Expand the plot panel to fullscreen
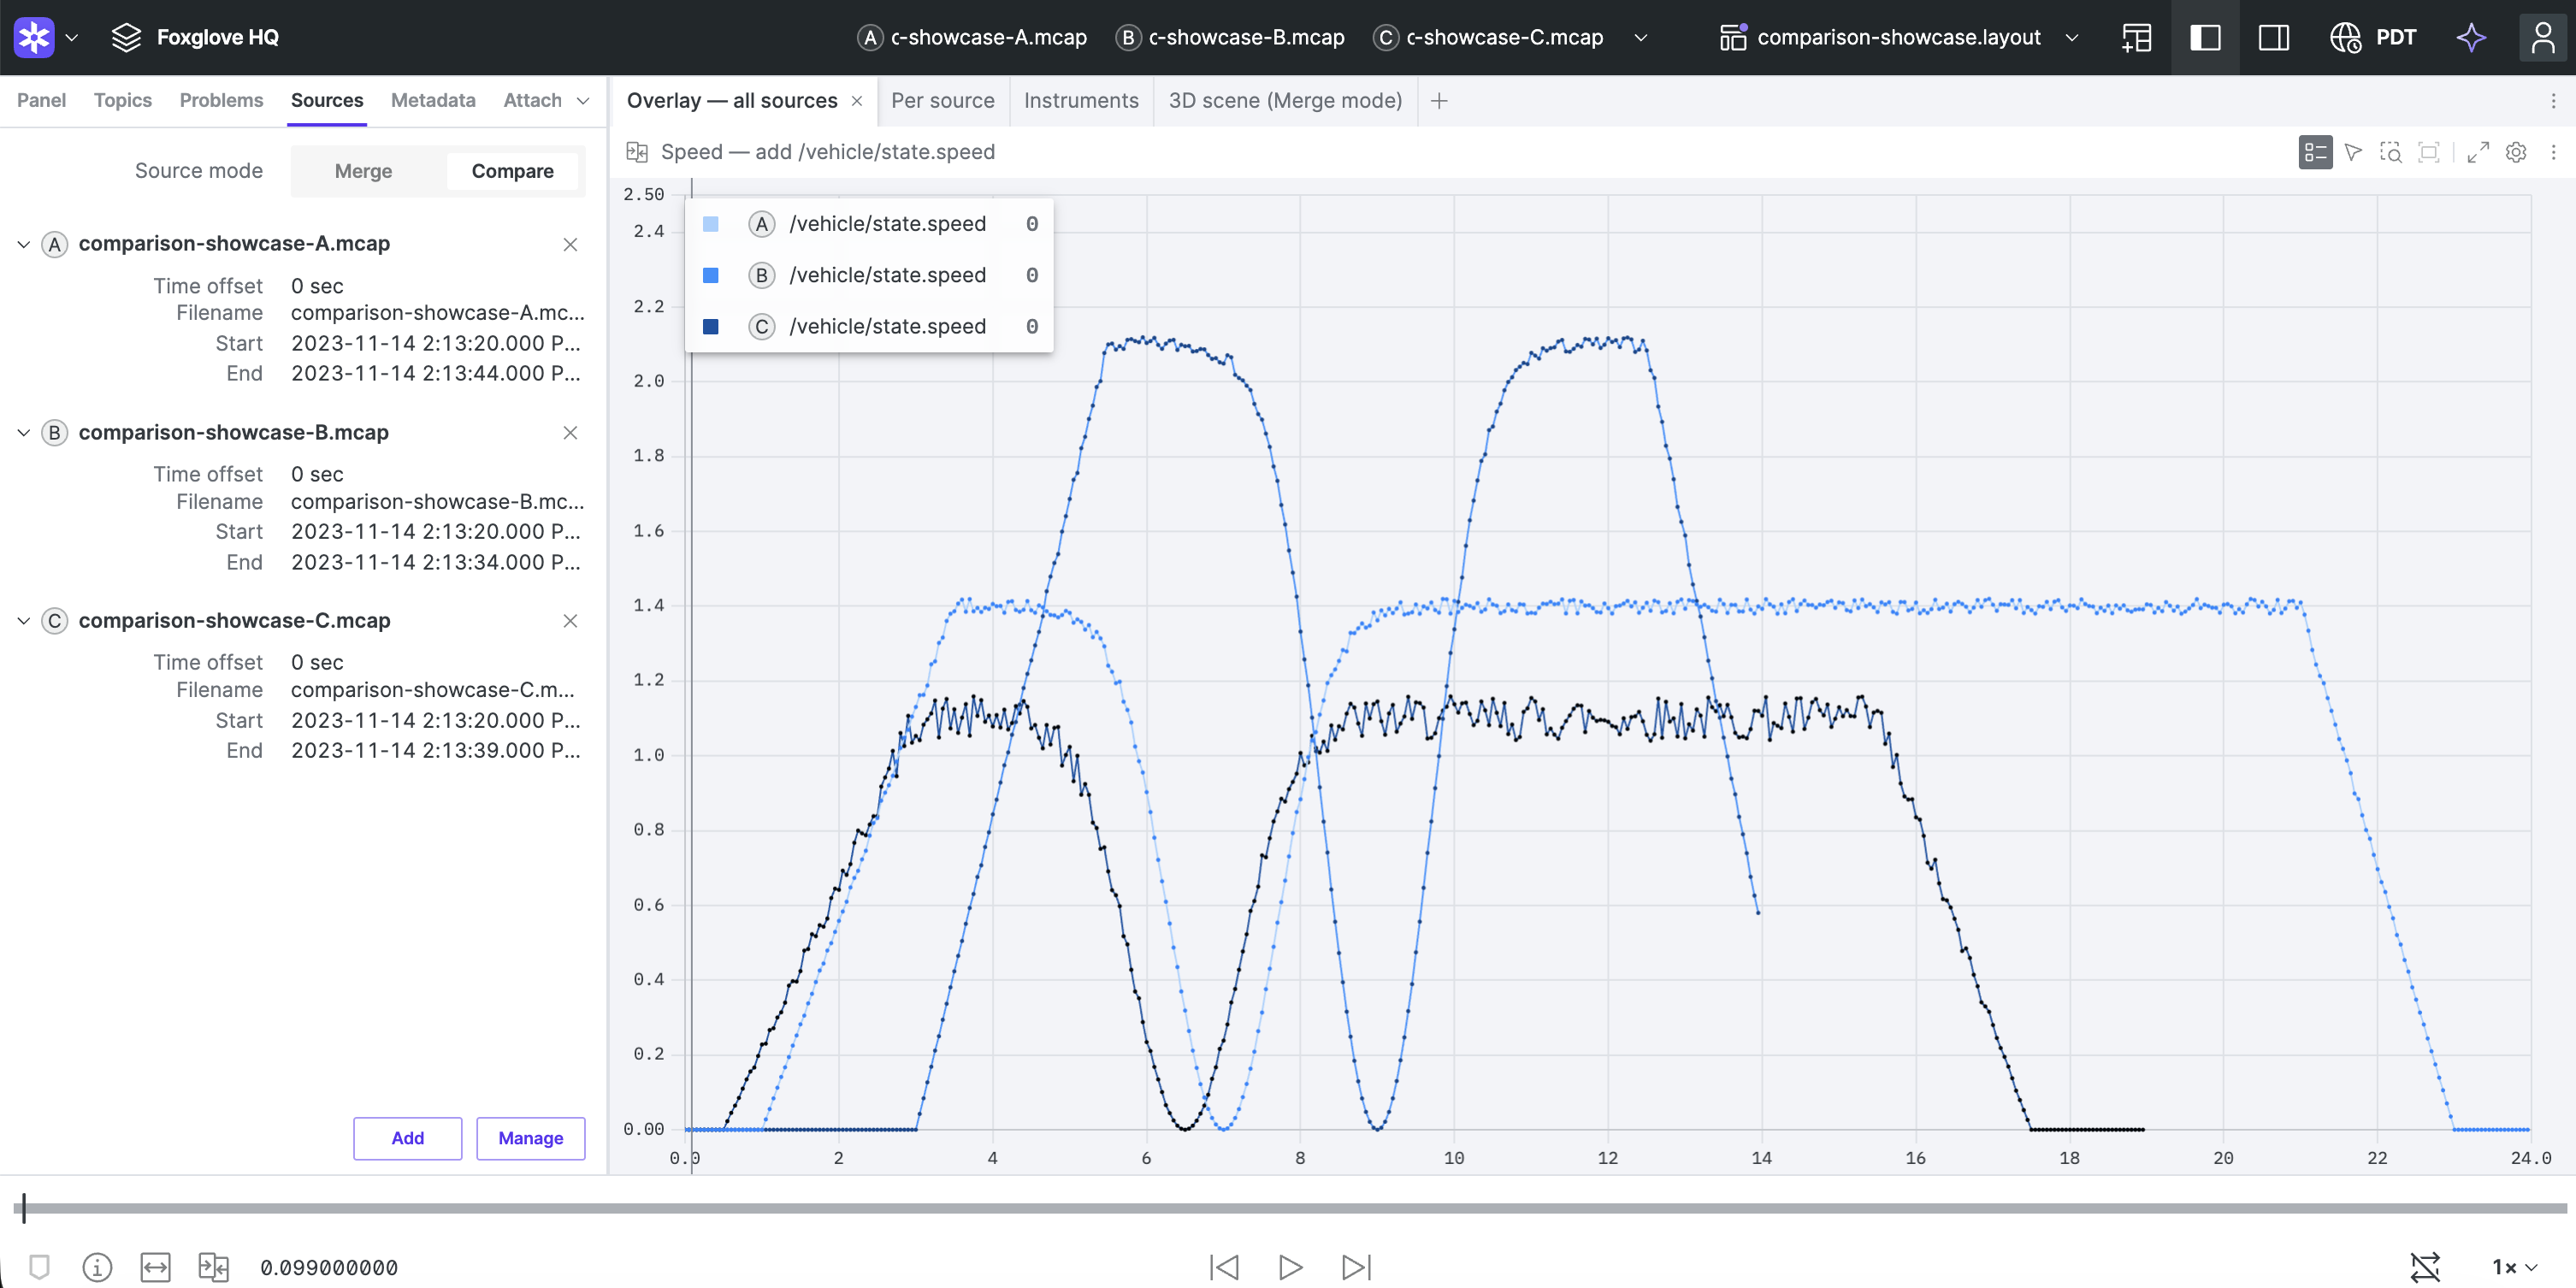The width and height of the screenshot is (2576, 1288). 2478,152
